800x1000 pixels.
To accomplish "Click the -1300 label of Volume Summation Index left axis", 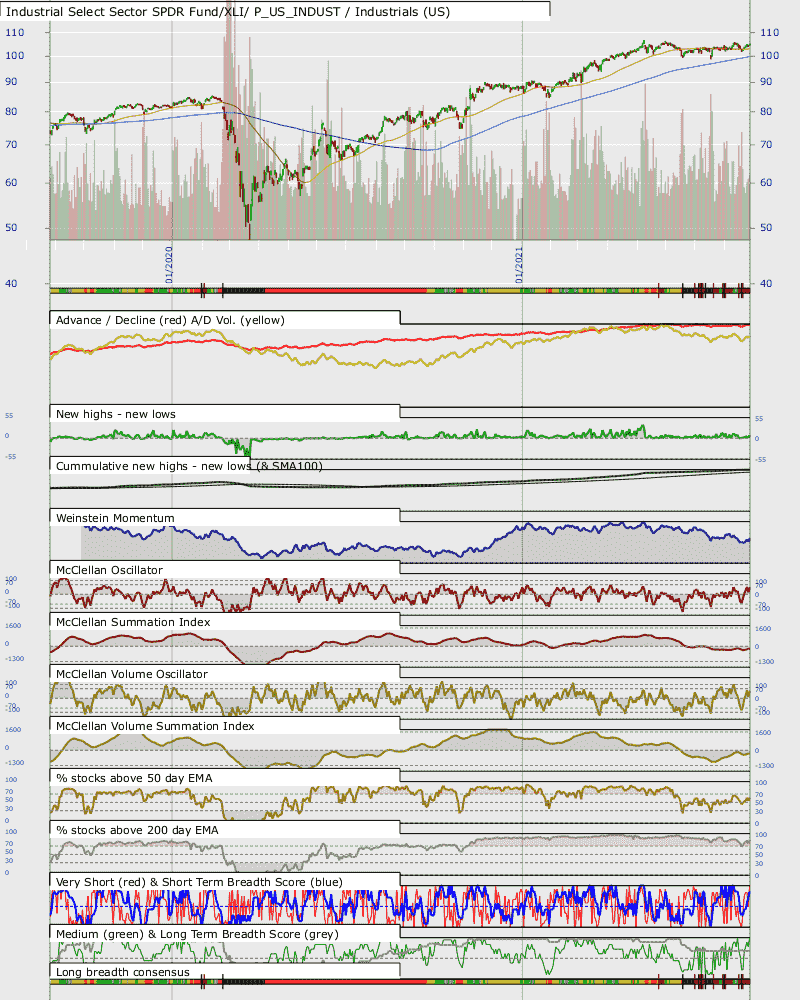I will [x=14, y=763].
